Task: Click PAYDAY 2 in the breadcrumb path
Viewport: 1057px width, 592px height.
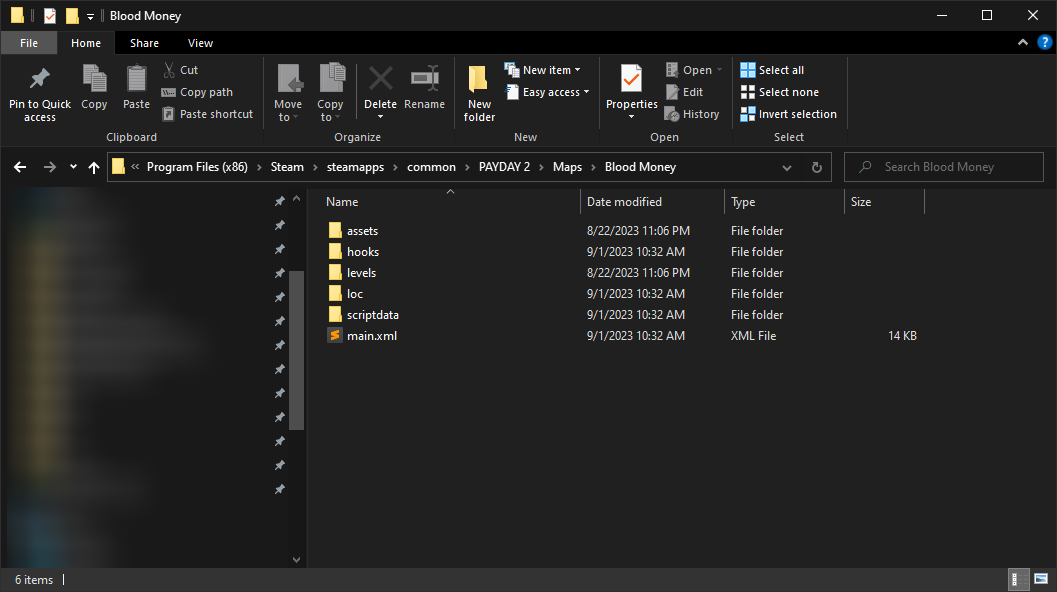Action: (504, 167)
